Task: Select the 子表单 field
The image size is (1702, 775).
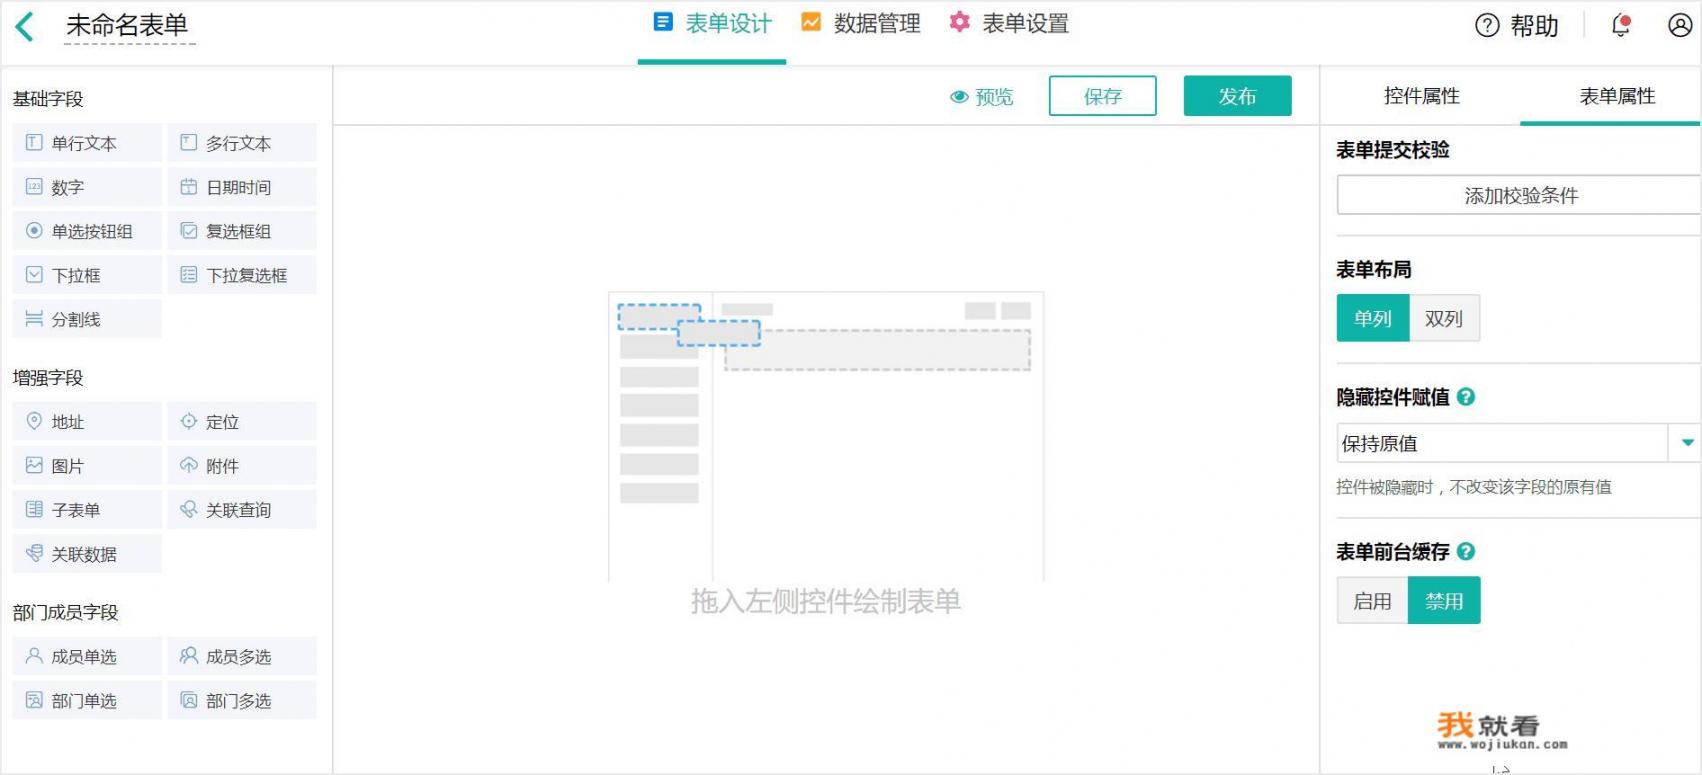Action: tap(87, 510)
